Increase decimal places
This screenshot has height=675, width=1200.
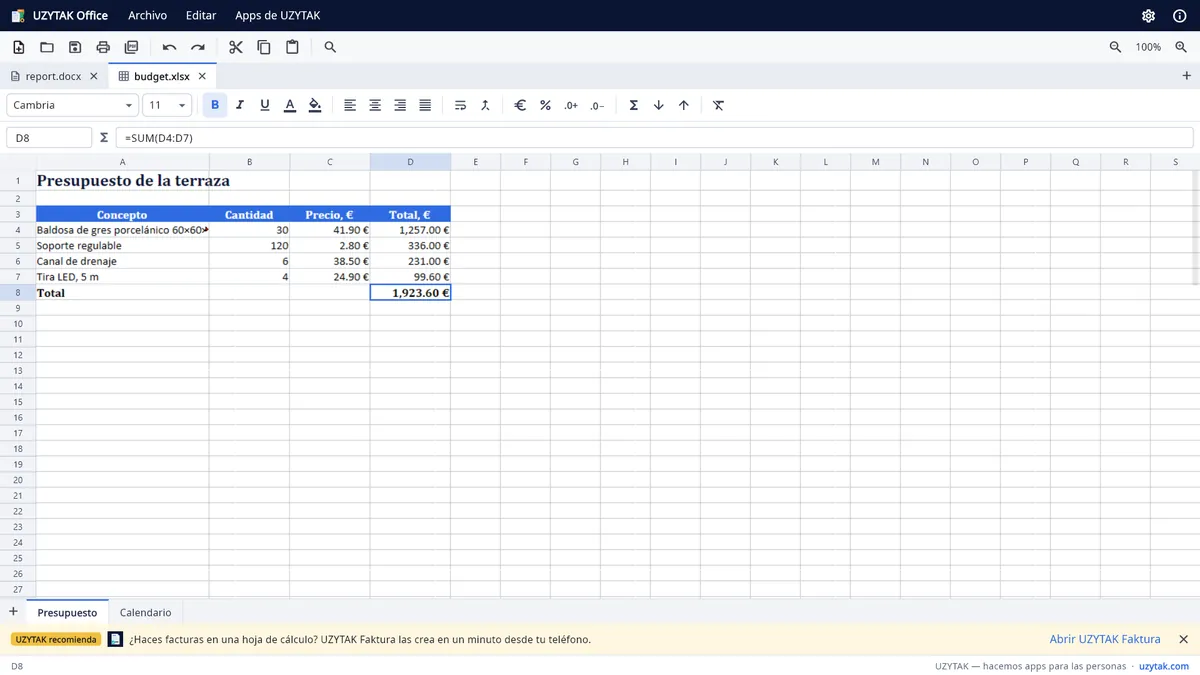(x=571, y=105)
